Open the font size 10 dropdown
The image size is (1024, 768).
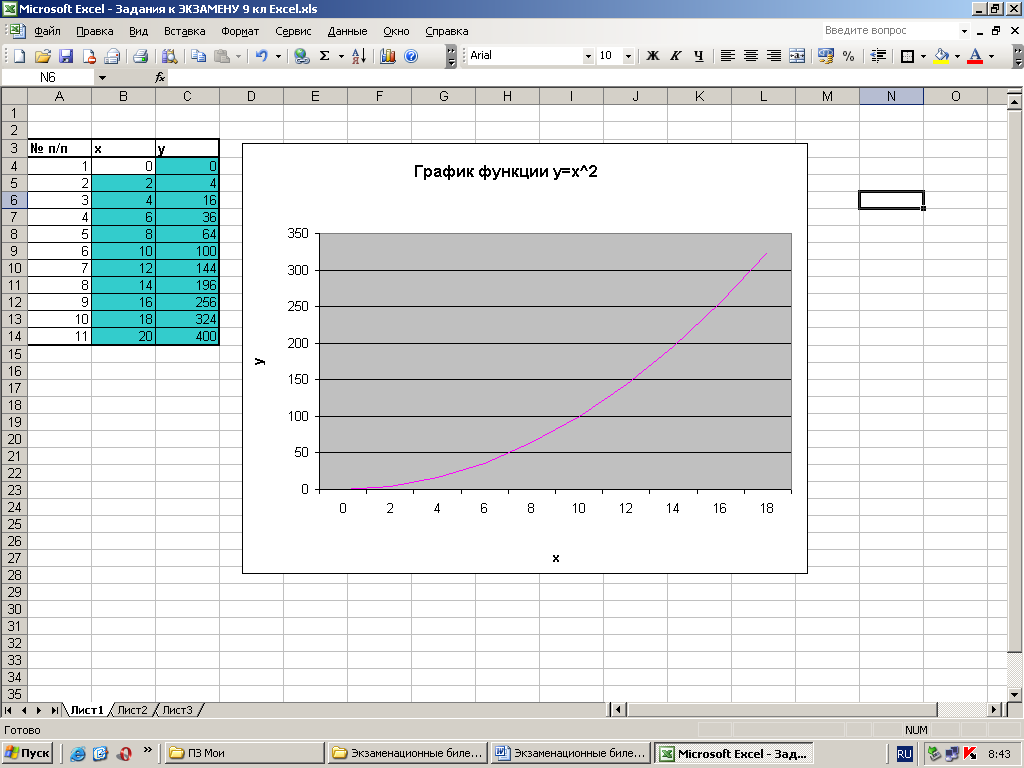pyautogui.click(x=628, y=56)
